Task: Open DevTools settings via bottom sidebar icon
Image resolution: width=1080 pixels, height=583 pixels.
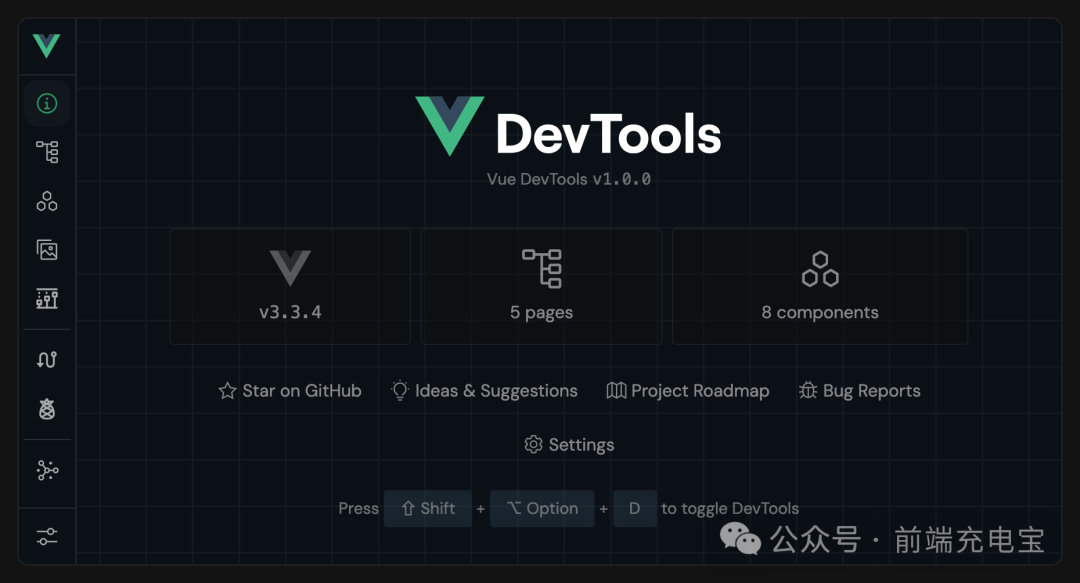Action: [46, 536]
